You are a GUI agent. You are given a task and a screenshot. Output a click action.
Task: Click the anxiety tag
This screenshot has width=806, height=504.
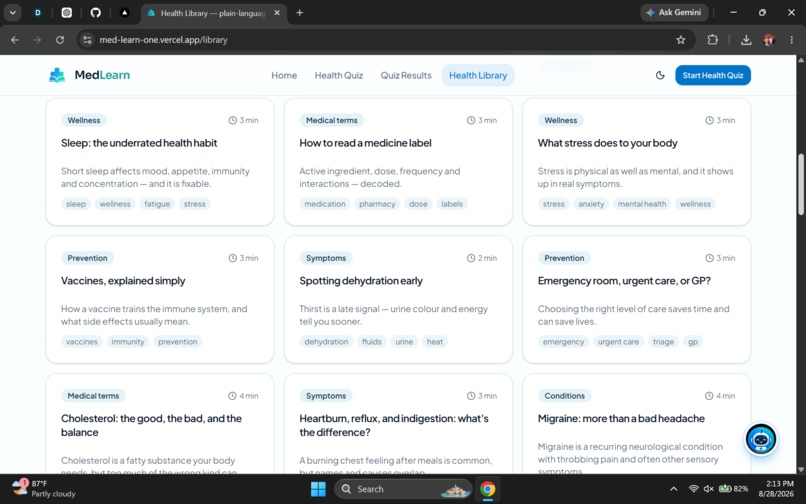coord(591,204)
